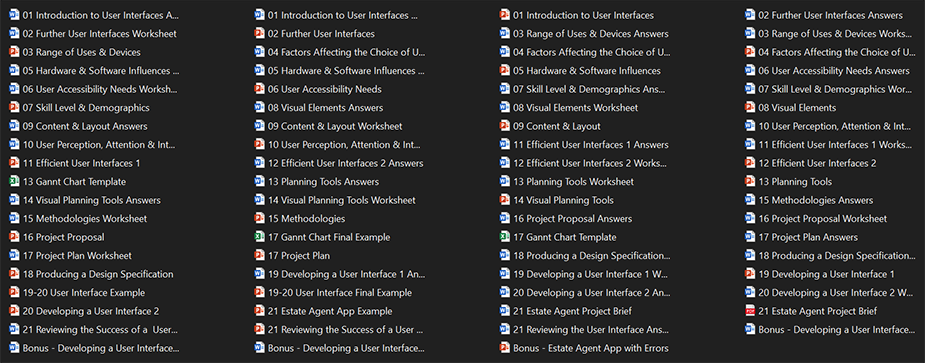
Task: Select file name '19 Developing a User Interface 1 W...'
Action: click(x=592, y=274)
